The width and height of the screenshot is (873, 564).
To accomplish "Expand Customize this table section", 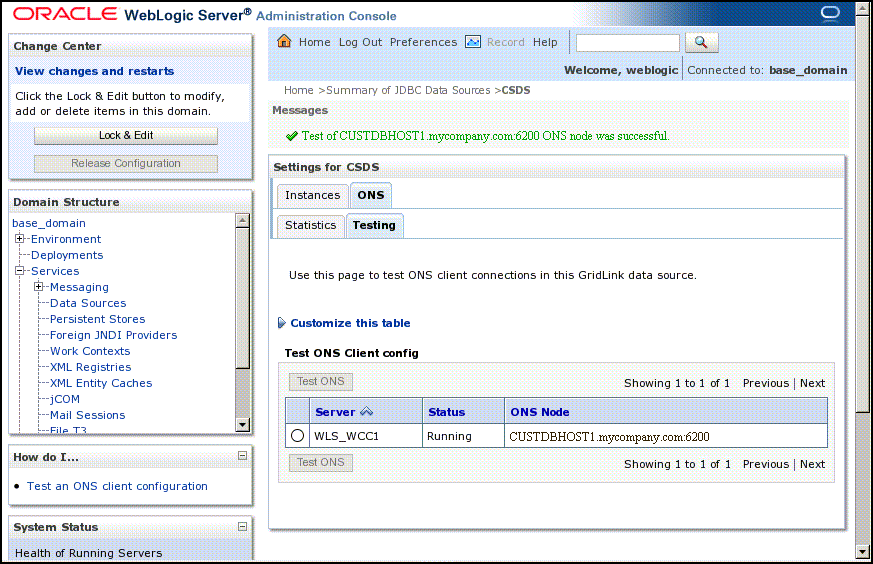I will click(x=282, y=323).
